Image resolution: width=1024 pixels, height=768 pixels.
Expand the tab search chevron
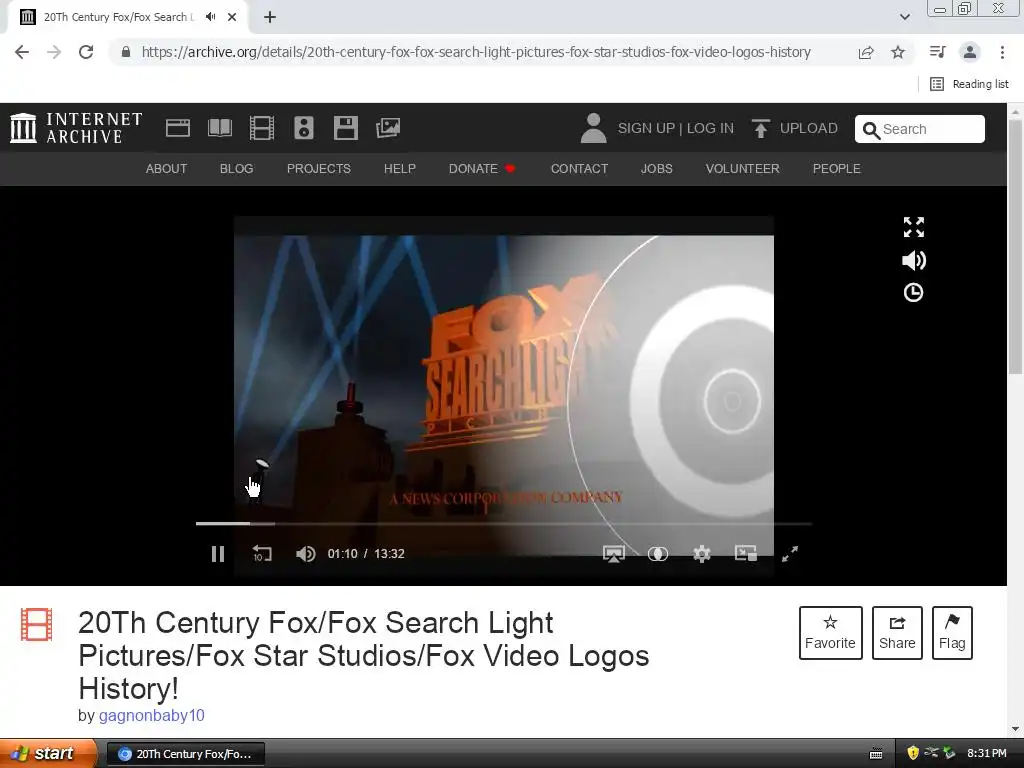point(904,17)
